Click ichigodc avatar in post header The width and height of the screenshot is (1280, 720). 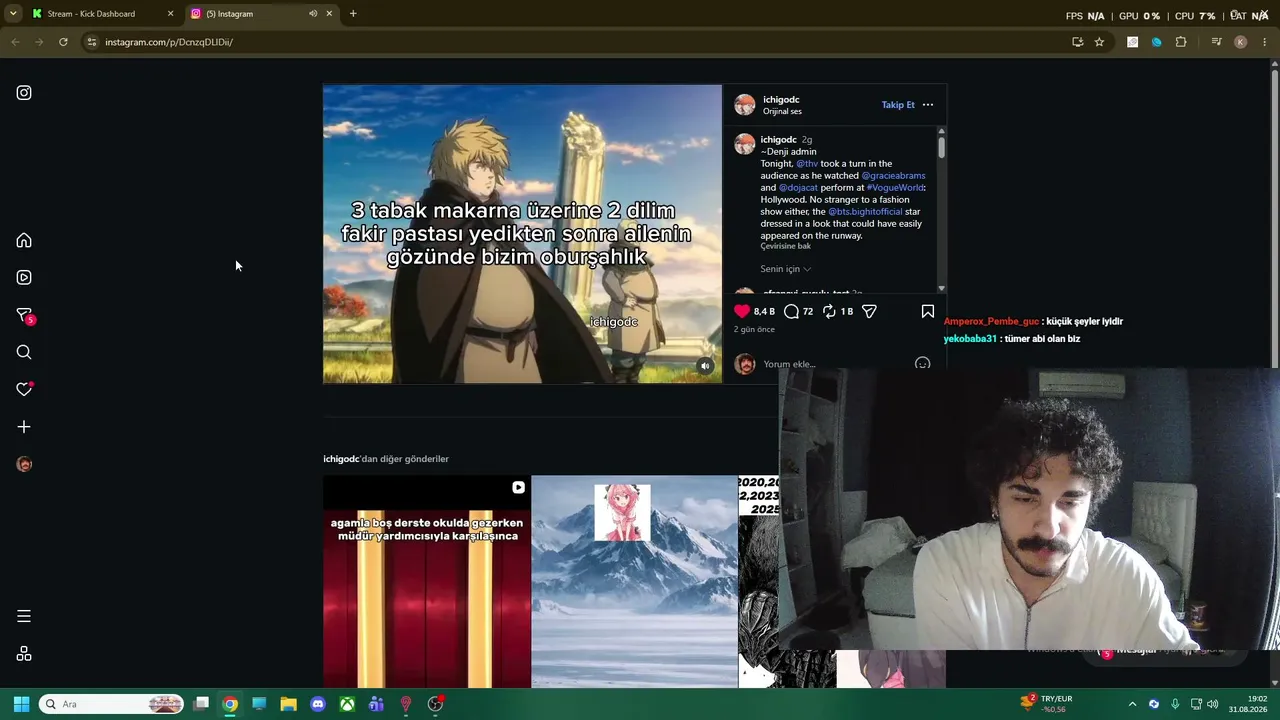point(745,105)
